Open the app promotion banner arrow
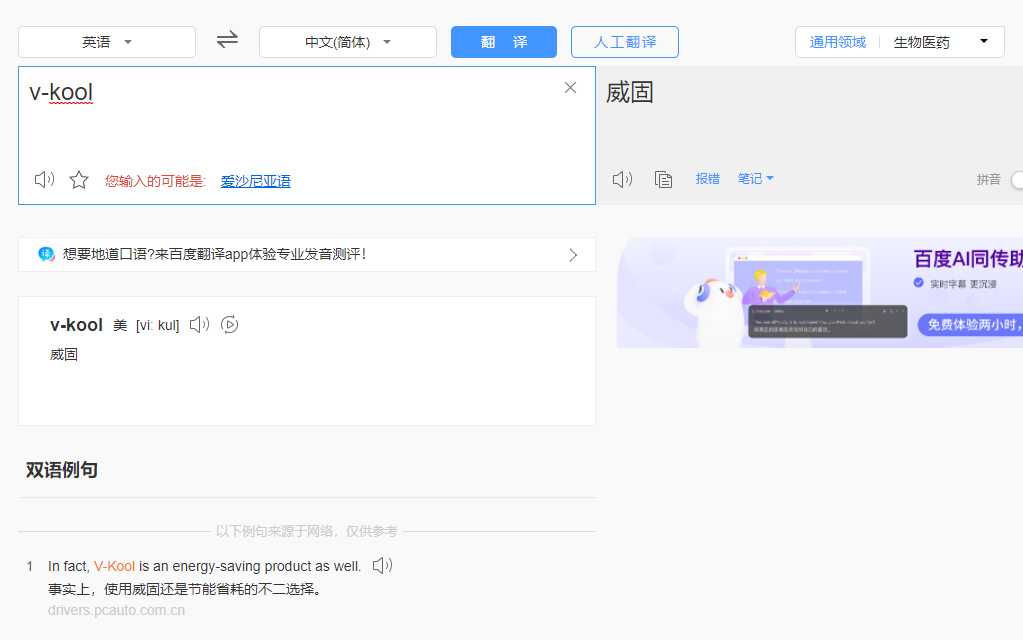The image size is (1023, 640). [x=573, y=255]
